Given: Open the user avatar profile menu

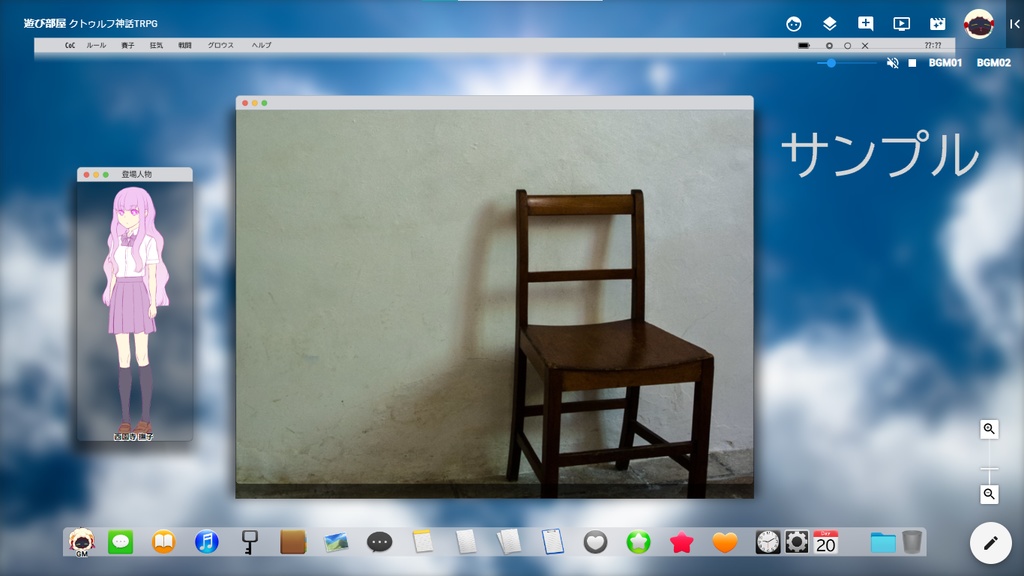Looking at the screenshot, I should 978,24.
